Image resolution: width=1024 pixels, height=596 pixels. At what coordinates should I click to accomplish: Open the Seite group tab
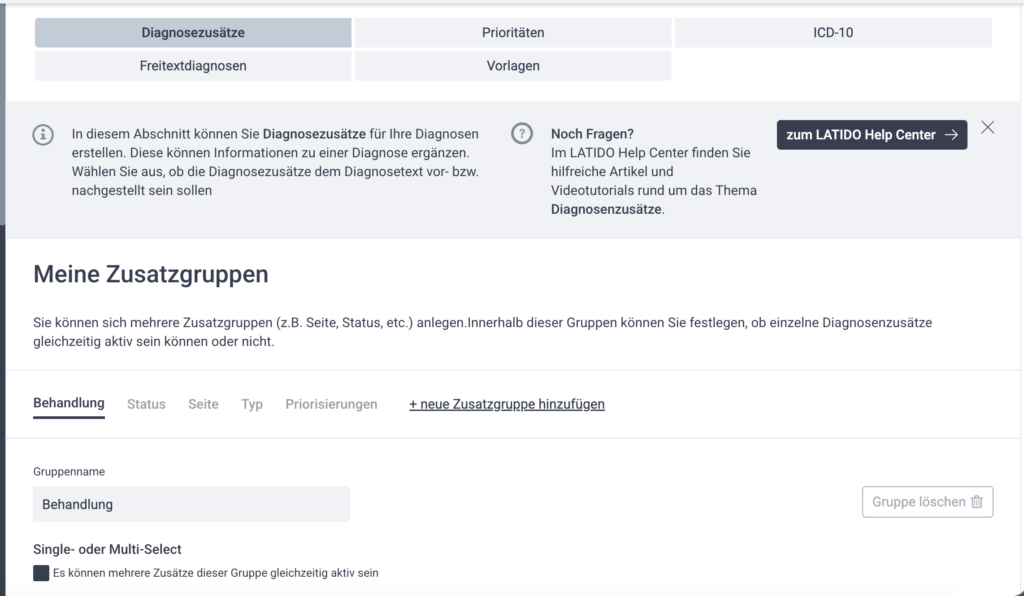pos(203,404)
